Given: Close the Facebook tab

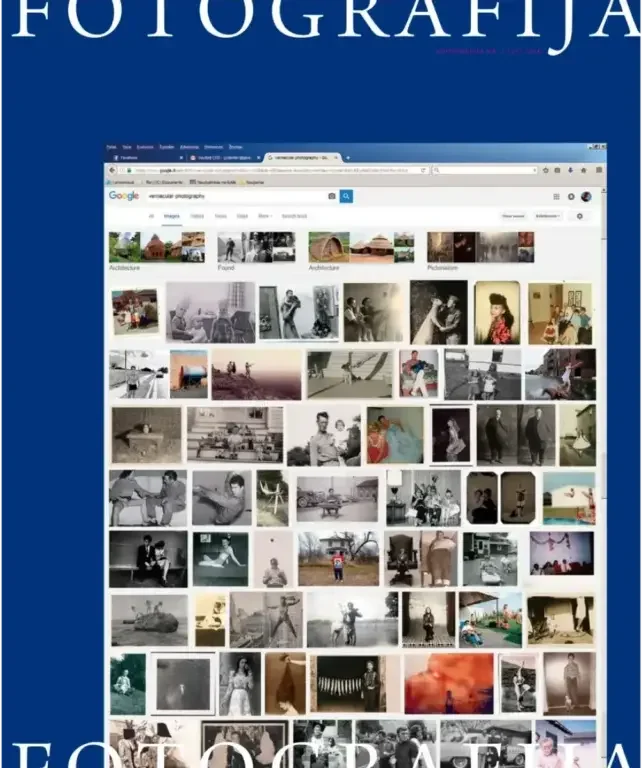Looking at the screenshot, I should click(x=181, y=158).
